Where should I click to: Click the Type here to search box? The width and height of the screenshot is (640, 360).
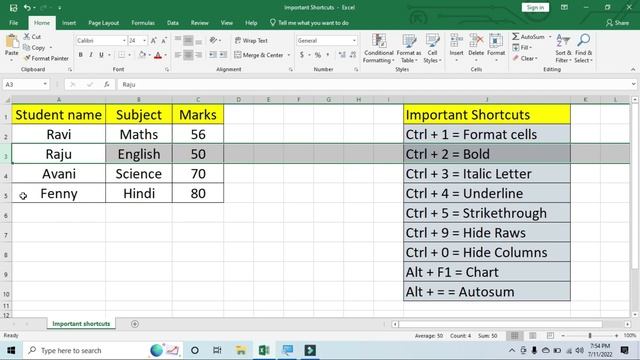pos(84,350)
